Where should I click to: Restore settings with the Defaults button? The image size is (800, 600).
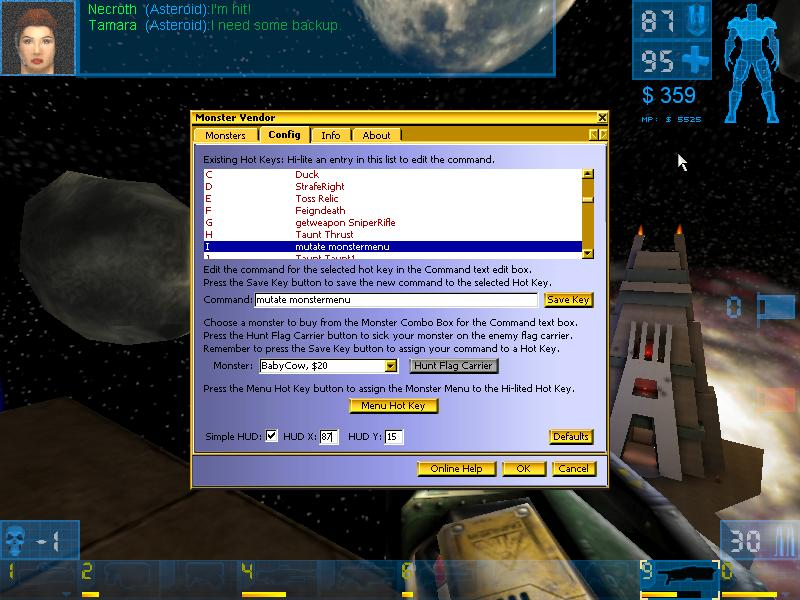click(573, 436)
